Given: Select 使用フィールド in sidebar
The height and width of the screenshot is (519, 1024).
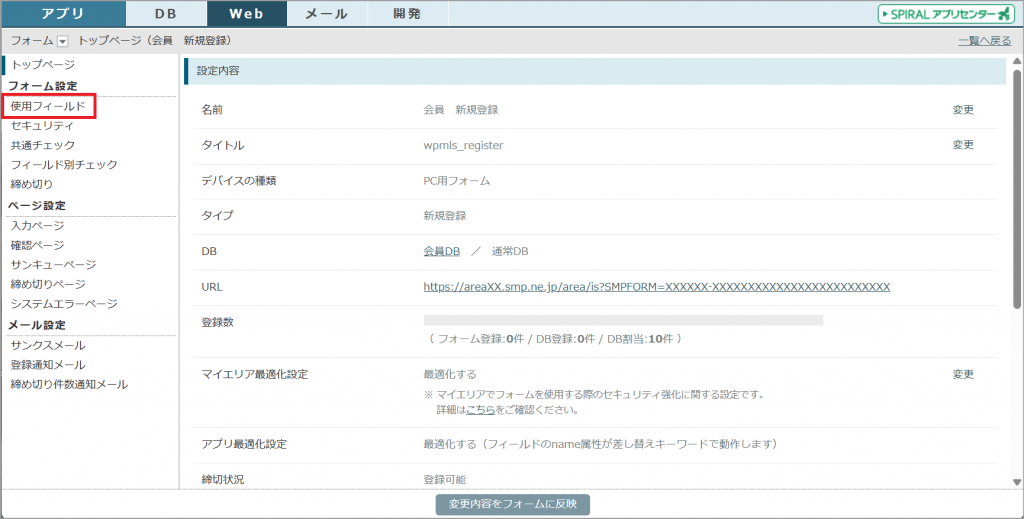Looking at the screenshot, I should tap(48, 106).
